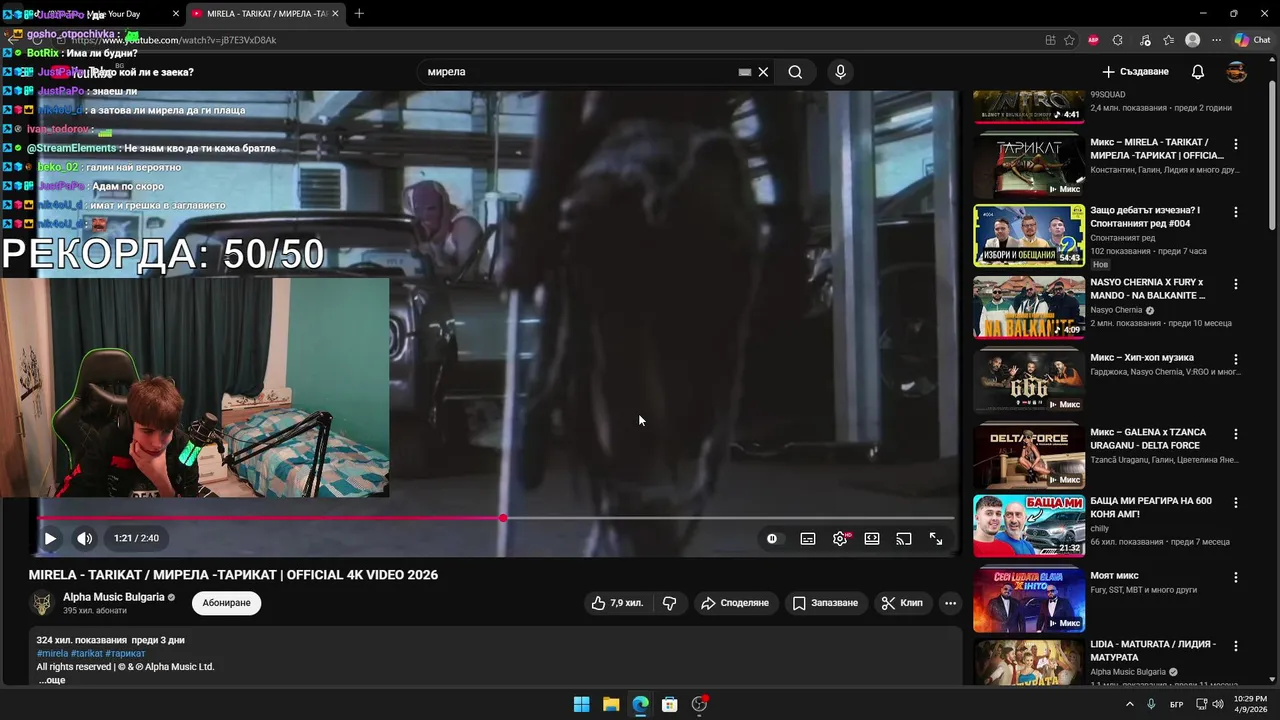The image size is (1280, 720).
Task: Open more actions ellipsis under video
Action: 950,603
